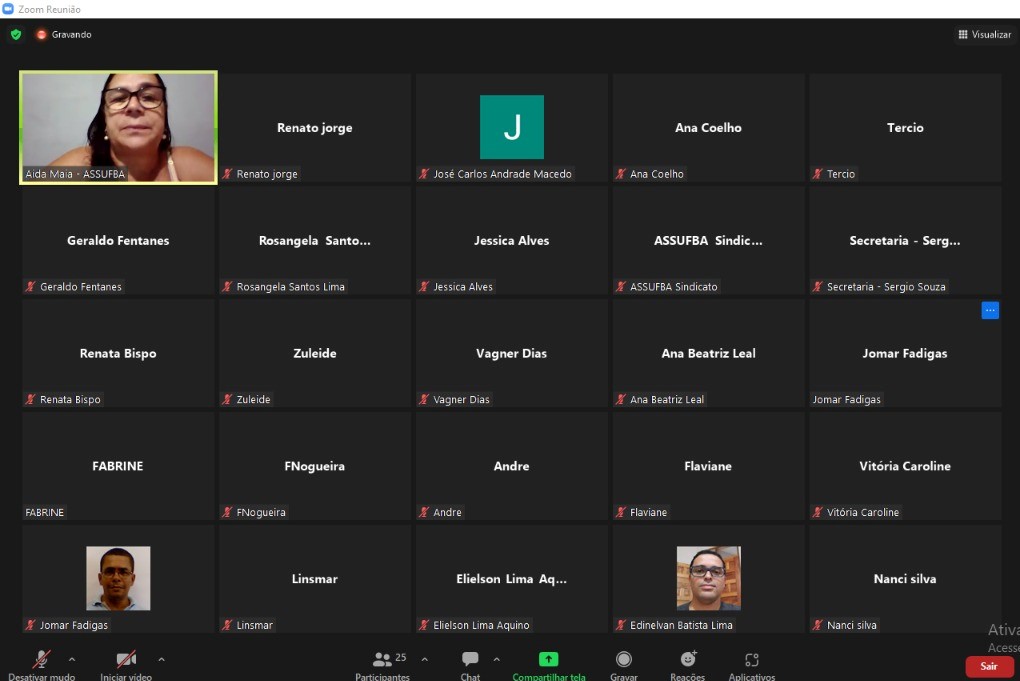This screenshot has height=681, width=1020.
Task: Click the blue more options button on Jomar Fadigas tile
Action: click(989, 310)
